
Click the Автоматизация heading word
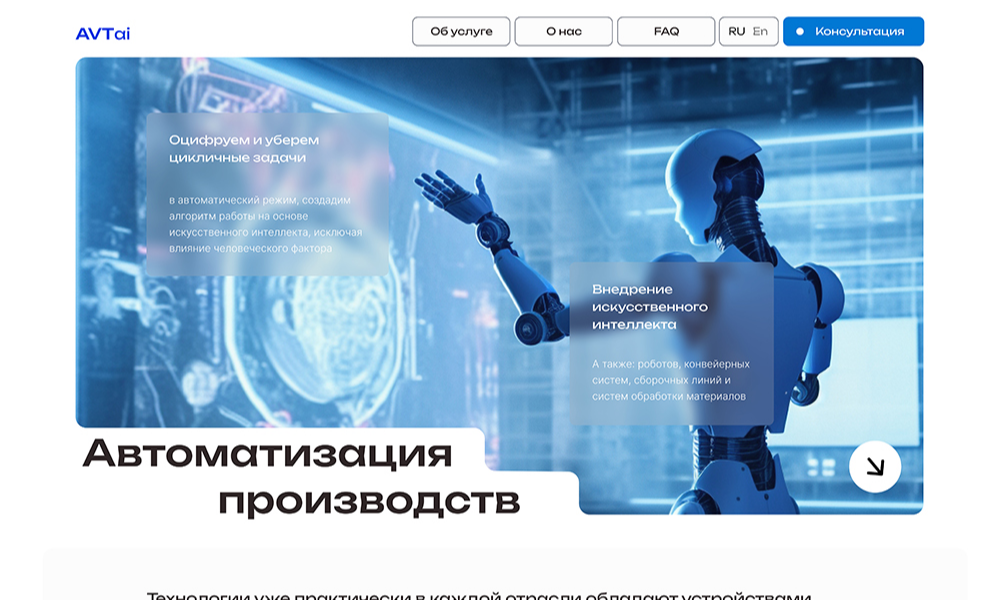268,453
